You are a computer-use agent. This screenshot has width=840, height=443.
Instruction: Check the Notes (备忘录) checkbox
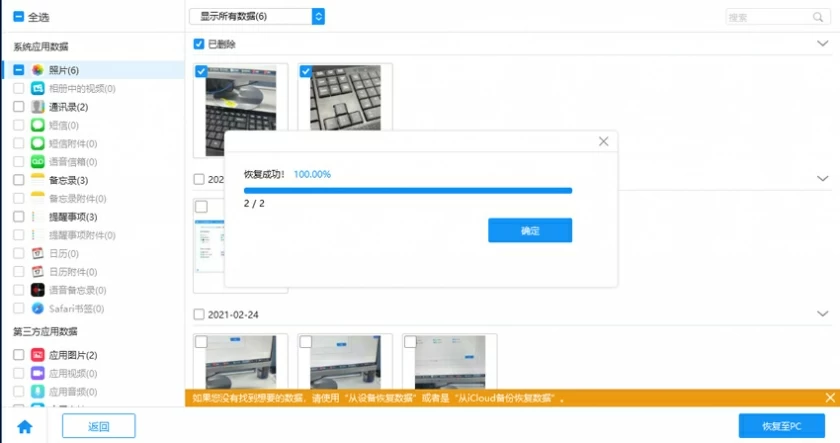coord(19,180)
